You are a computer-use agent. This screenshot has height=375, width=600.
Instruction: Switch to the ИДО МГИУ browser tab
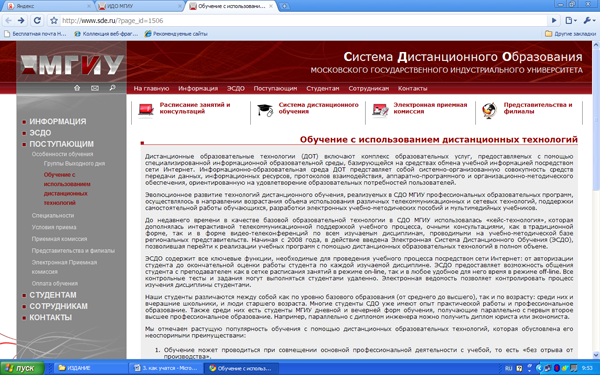139,6
